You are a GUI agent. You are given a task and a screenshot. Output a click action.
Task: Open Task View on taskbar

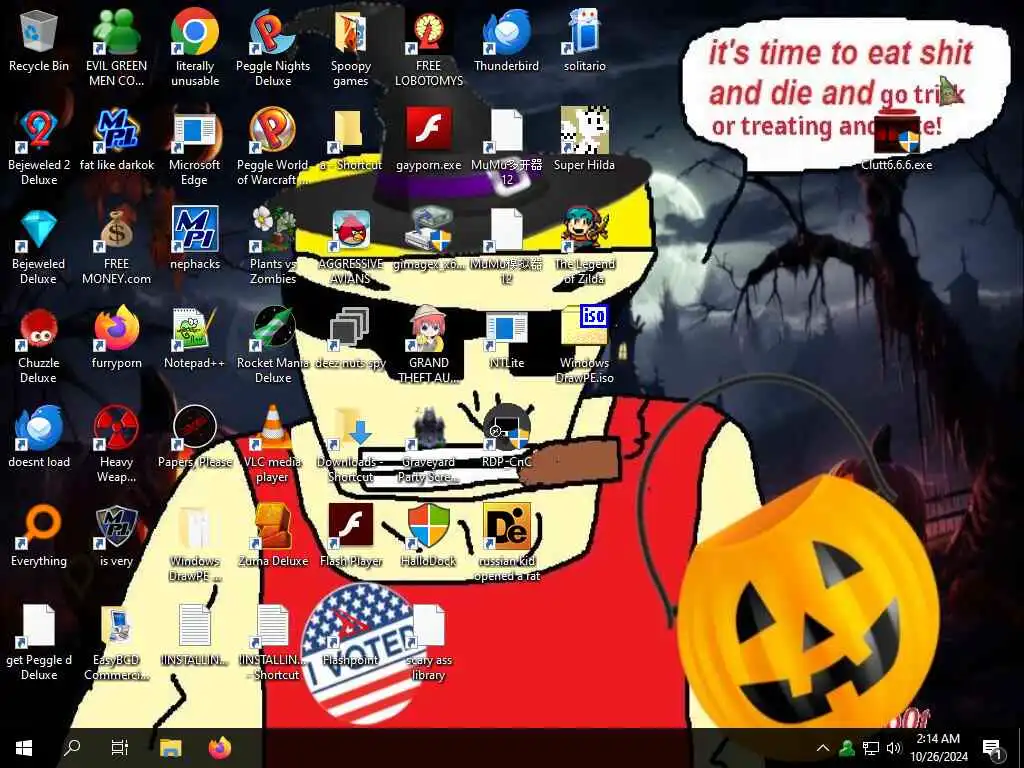point(120,748)
